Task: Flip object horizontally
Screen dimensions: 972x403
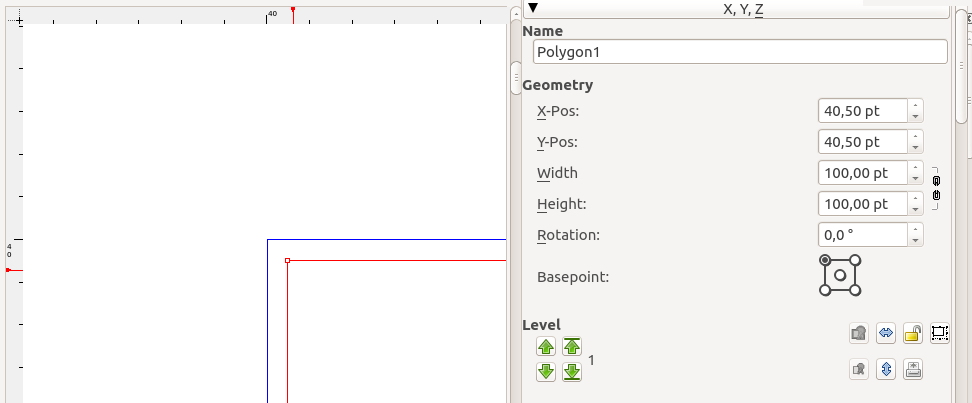Action: [x=885, y=334]
